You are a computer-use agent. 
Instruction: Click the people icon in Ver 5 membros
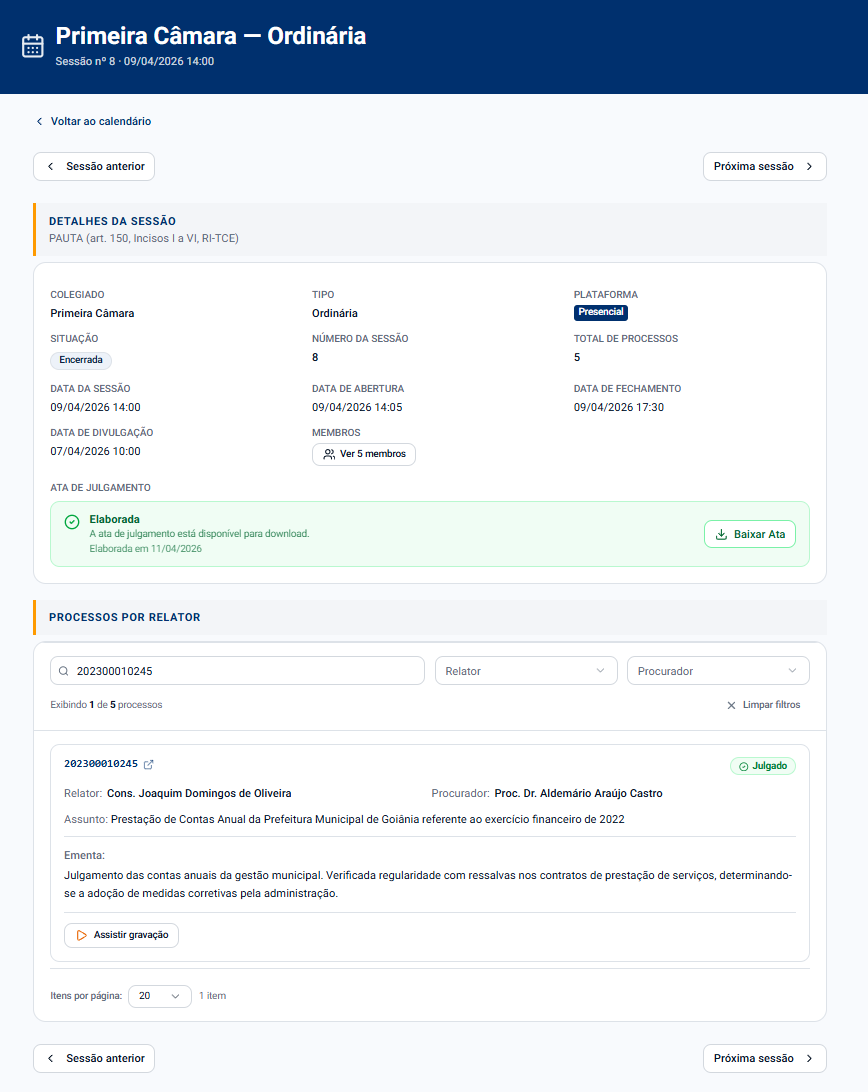[329, 454]
